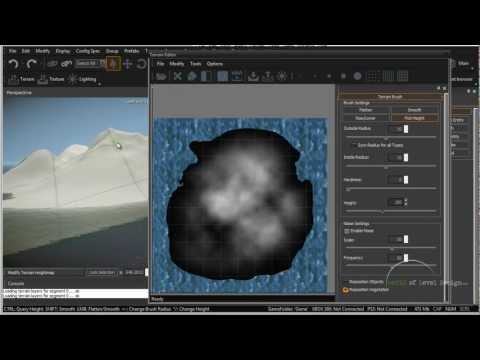Click the Redo arrow icon
480x360 pixels.
pyautogui.click(x=32, y=64)
